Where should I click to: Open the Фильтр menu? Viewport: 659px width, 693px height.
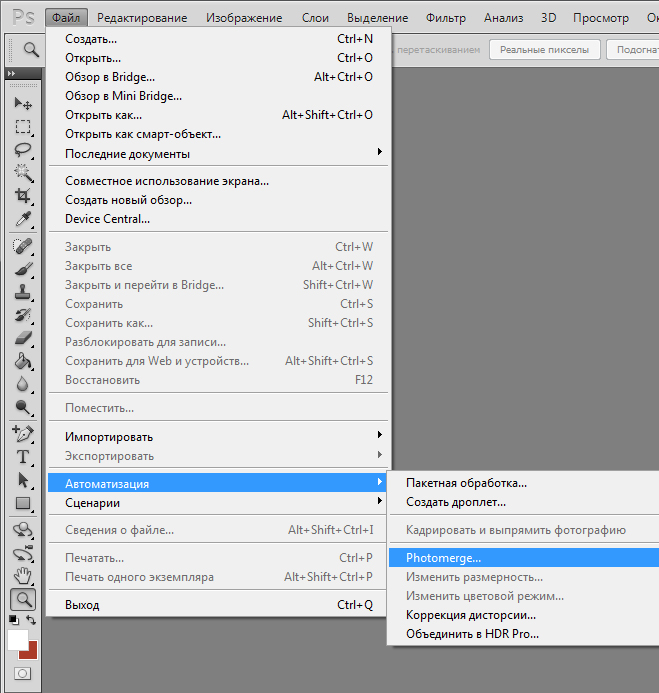coord(446,18)
